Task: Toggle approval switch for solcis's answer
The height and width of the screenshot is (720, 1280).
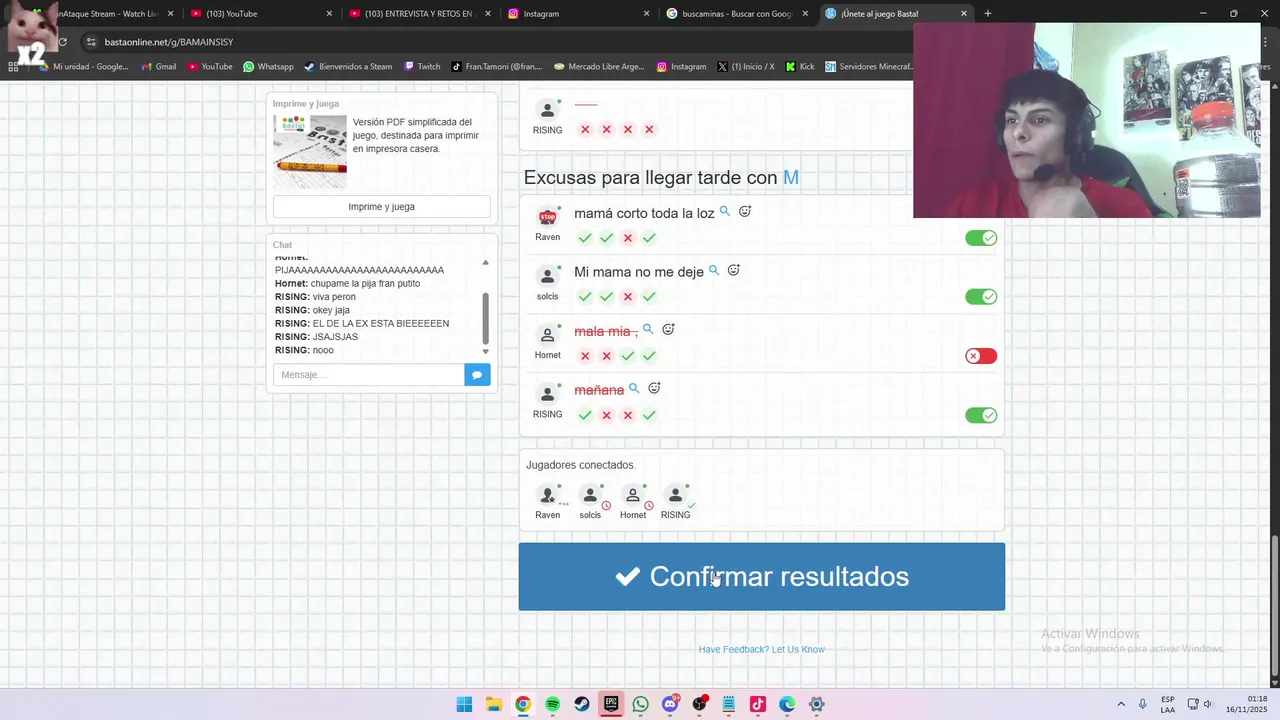Action: [981, 297]
